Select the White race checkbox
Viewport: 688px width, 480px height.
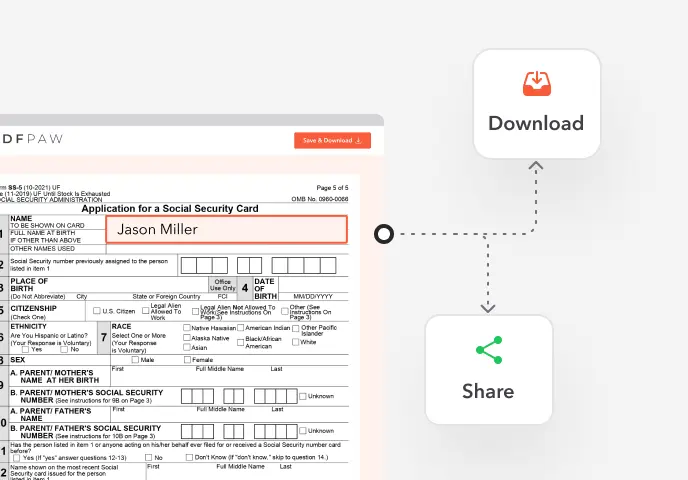point(296,341)
